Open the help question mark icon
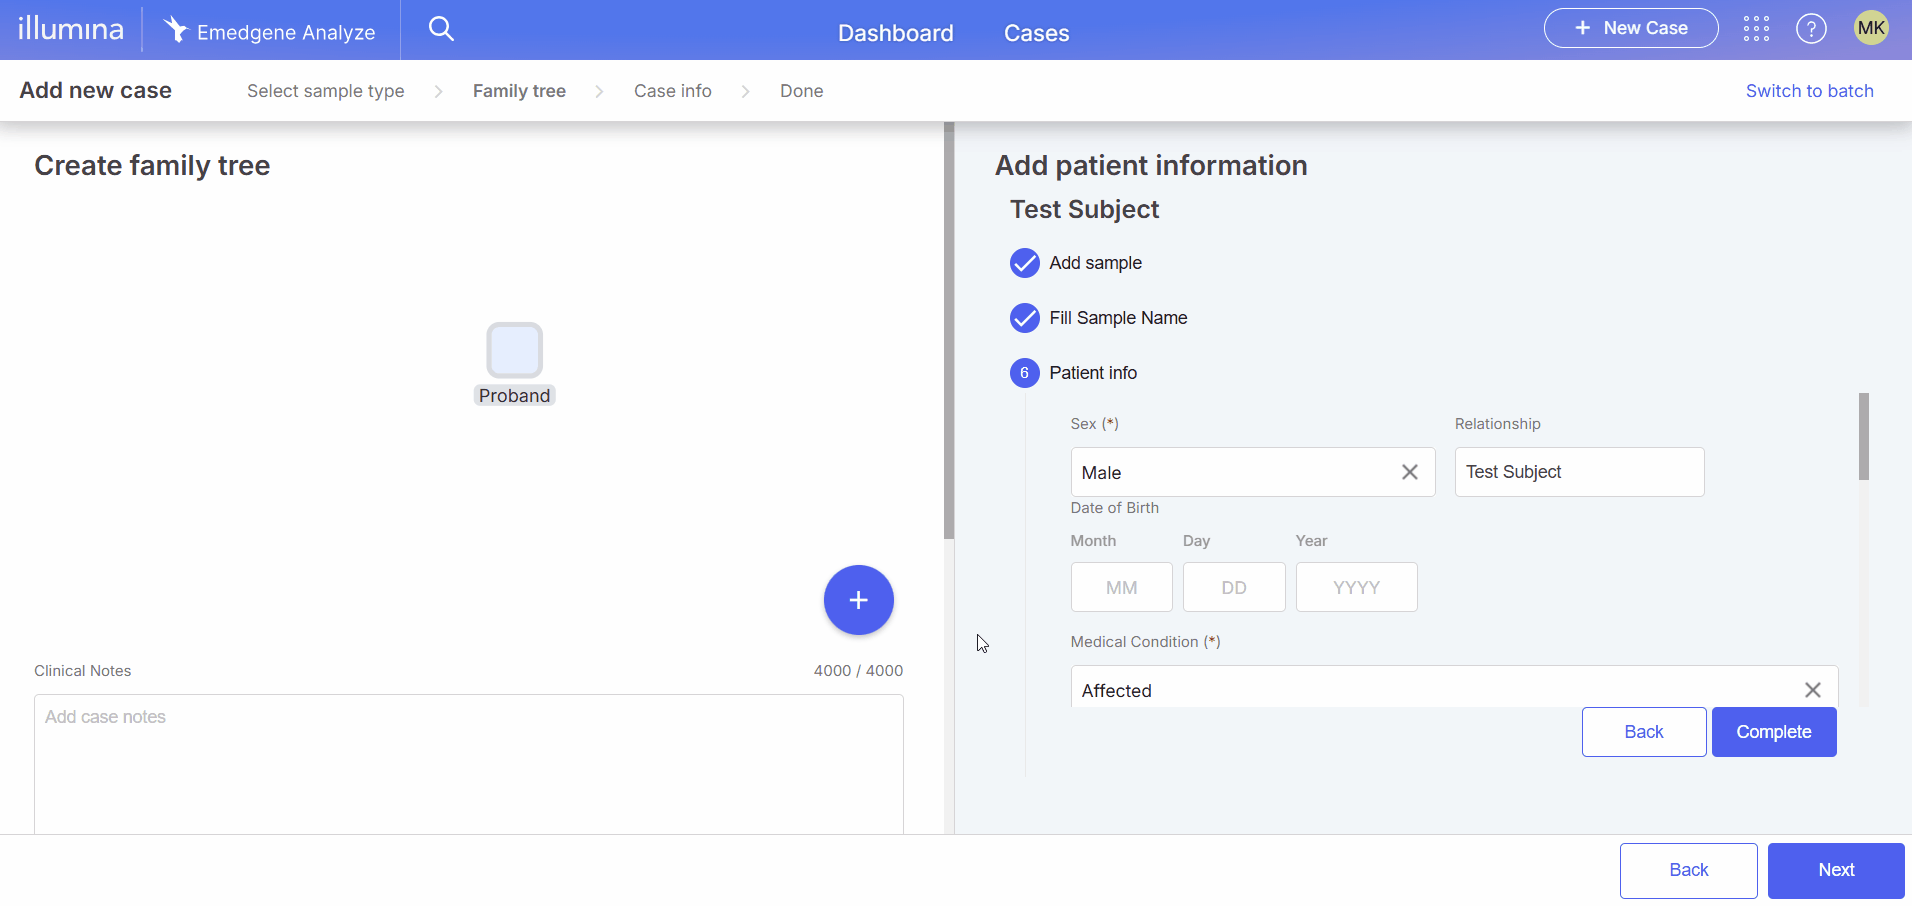The image size is (1912, 906). (x=1811, y=29)
